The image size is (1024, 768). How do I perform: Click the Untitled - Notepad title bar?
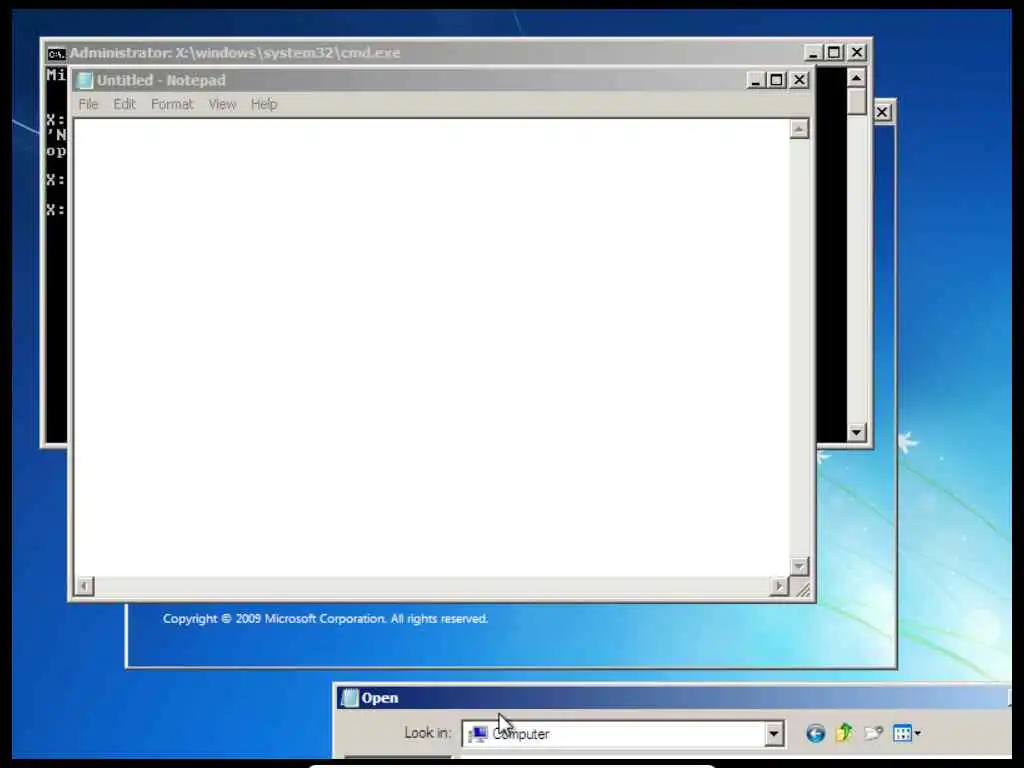click(441, 80)
